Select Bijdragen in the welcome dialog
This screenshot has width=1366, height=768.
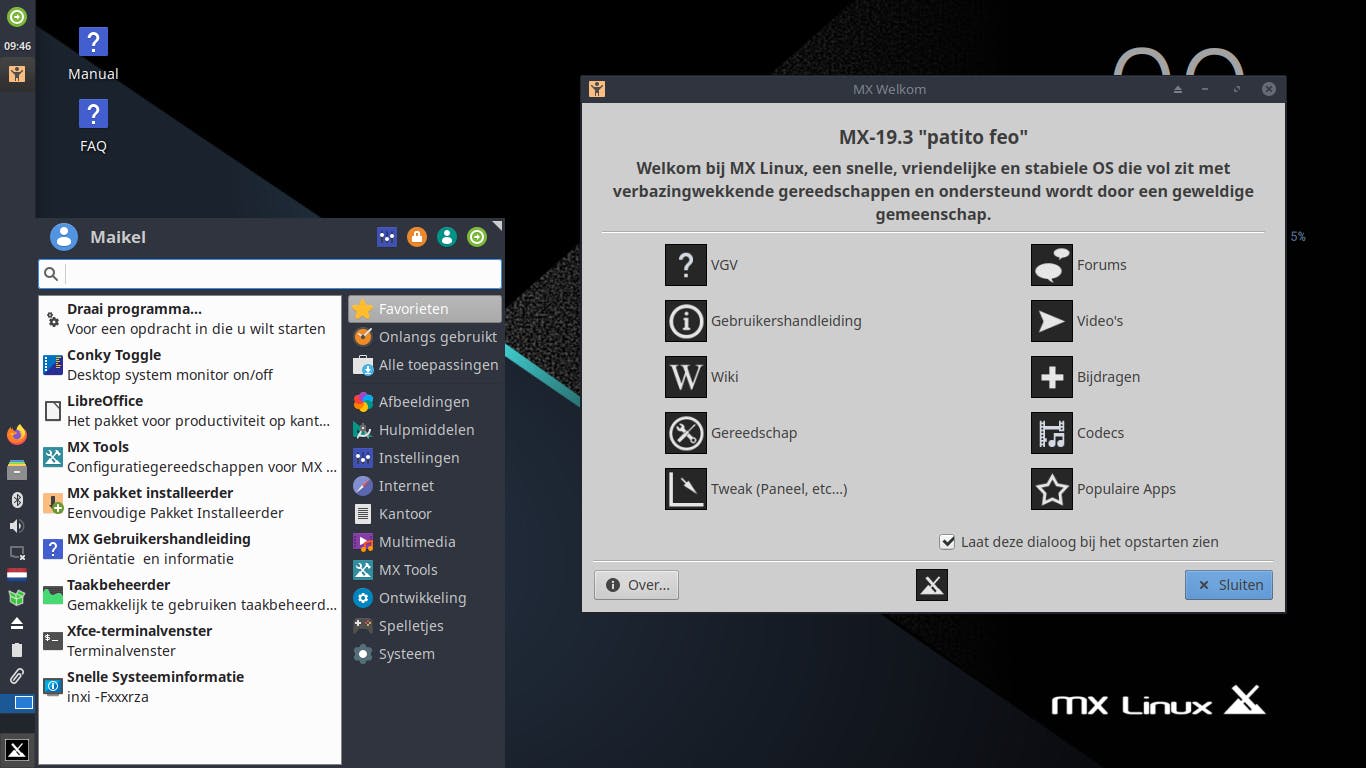coord(1086,377)
